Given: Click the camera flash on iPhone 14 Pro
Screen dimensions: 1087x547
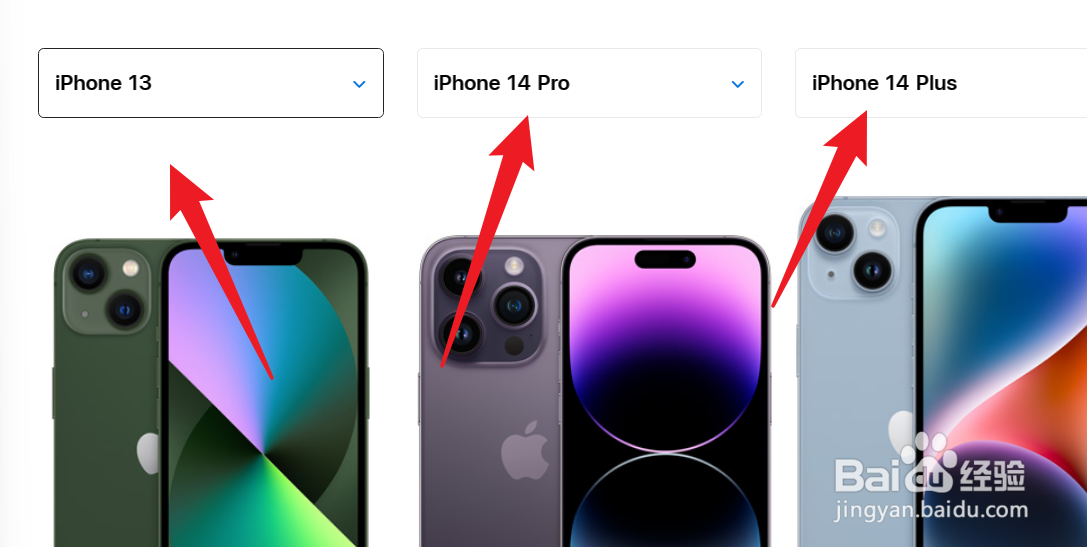Looking at the screenshot, I should (x=514, y=265).
